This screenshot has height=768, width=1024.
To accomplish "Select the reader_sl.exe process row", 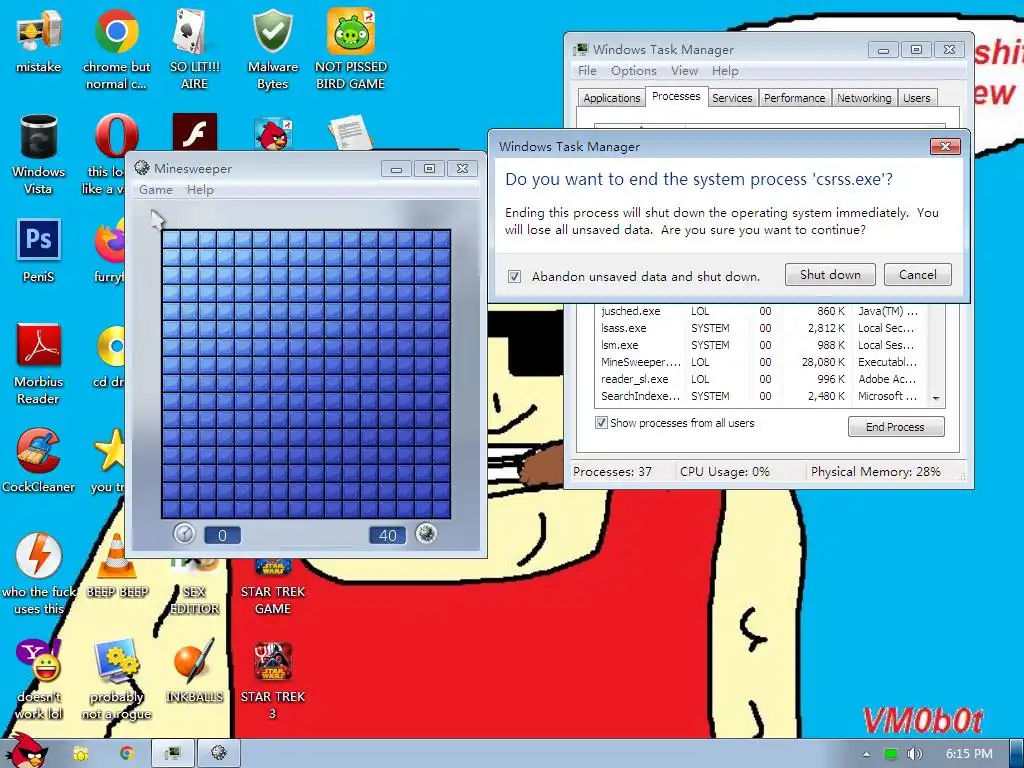I will (761, 379).
